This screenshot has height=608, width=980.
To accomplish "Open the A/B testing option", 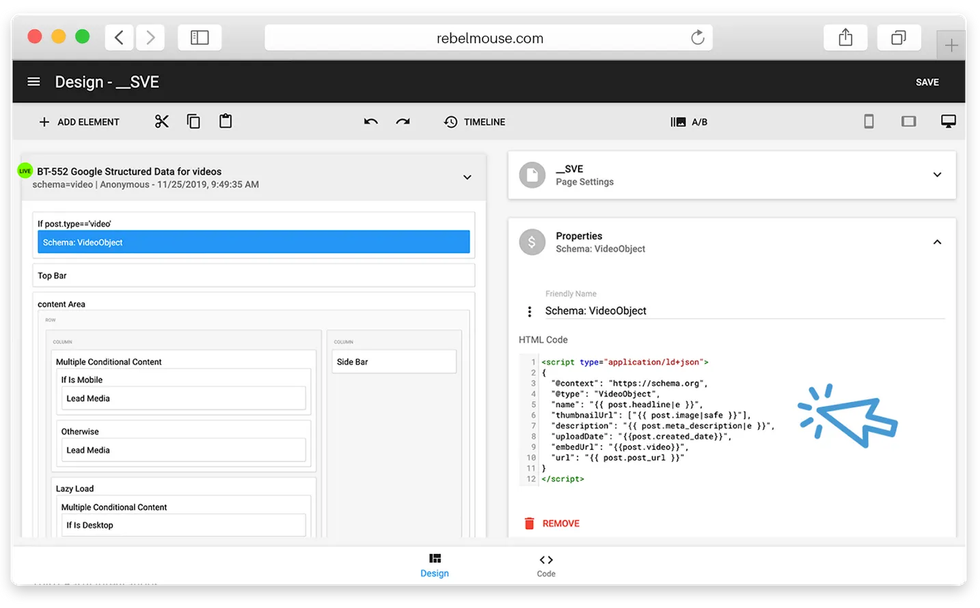I will tap(689, 122).
